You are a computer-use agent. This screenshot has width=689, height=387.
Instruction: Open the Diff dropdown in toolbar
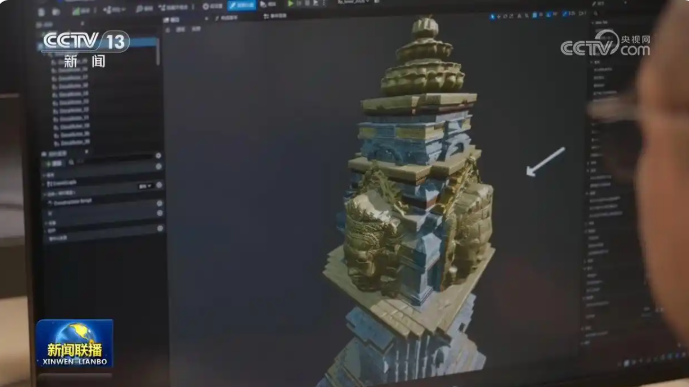tap(114, 10)
